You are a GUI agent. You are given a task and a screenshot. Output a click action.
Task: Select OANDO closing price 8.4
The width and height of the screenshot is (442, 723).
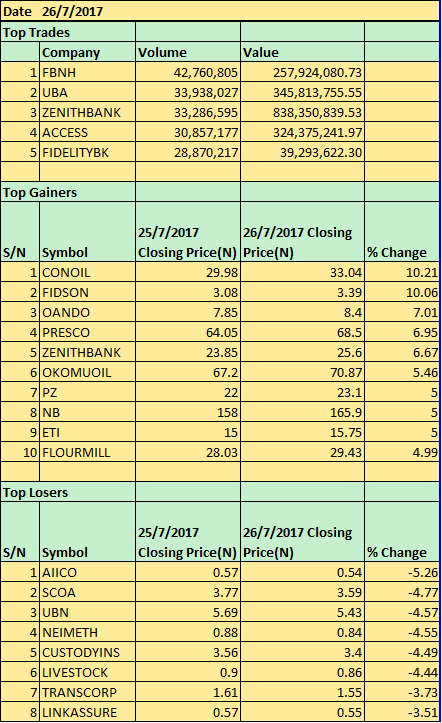pos(302,312)
